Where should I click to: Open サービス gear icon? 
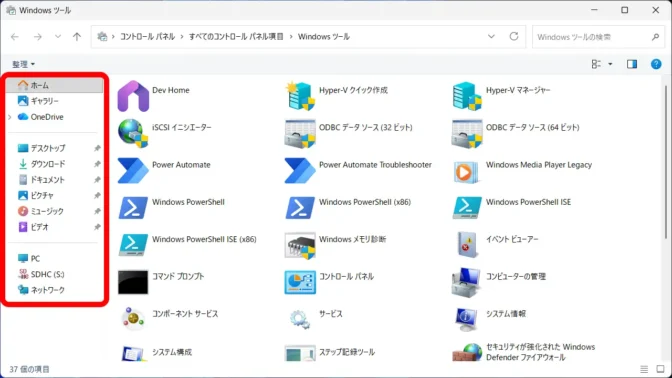tap(300, 319)
